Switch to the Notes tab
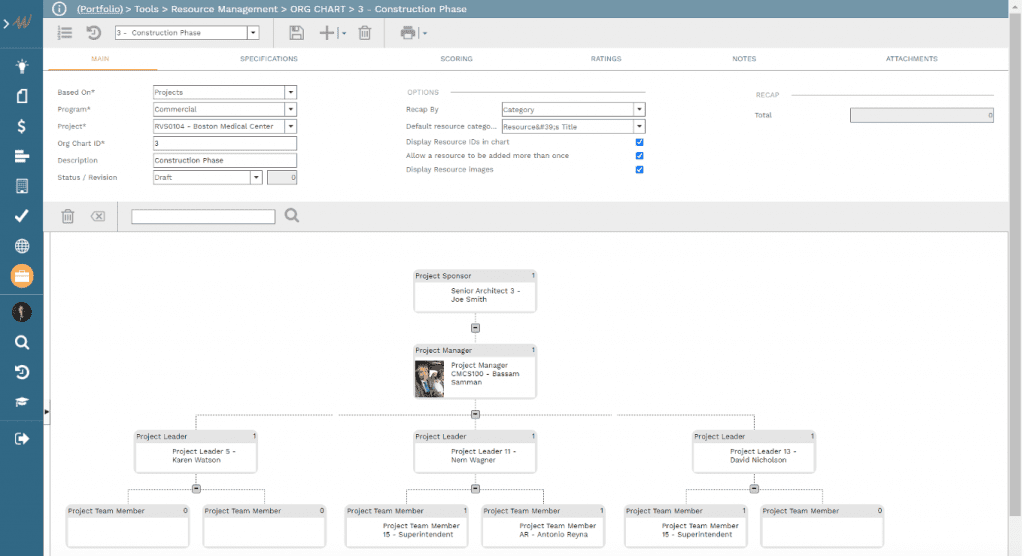The height and width of the screenshot is (556, 1024). [744, 59]
